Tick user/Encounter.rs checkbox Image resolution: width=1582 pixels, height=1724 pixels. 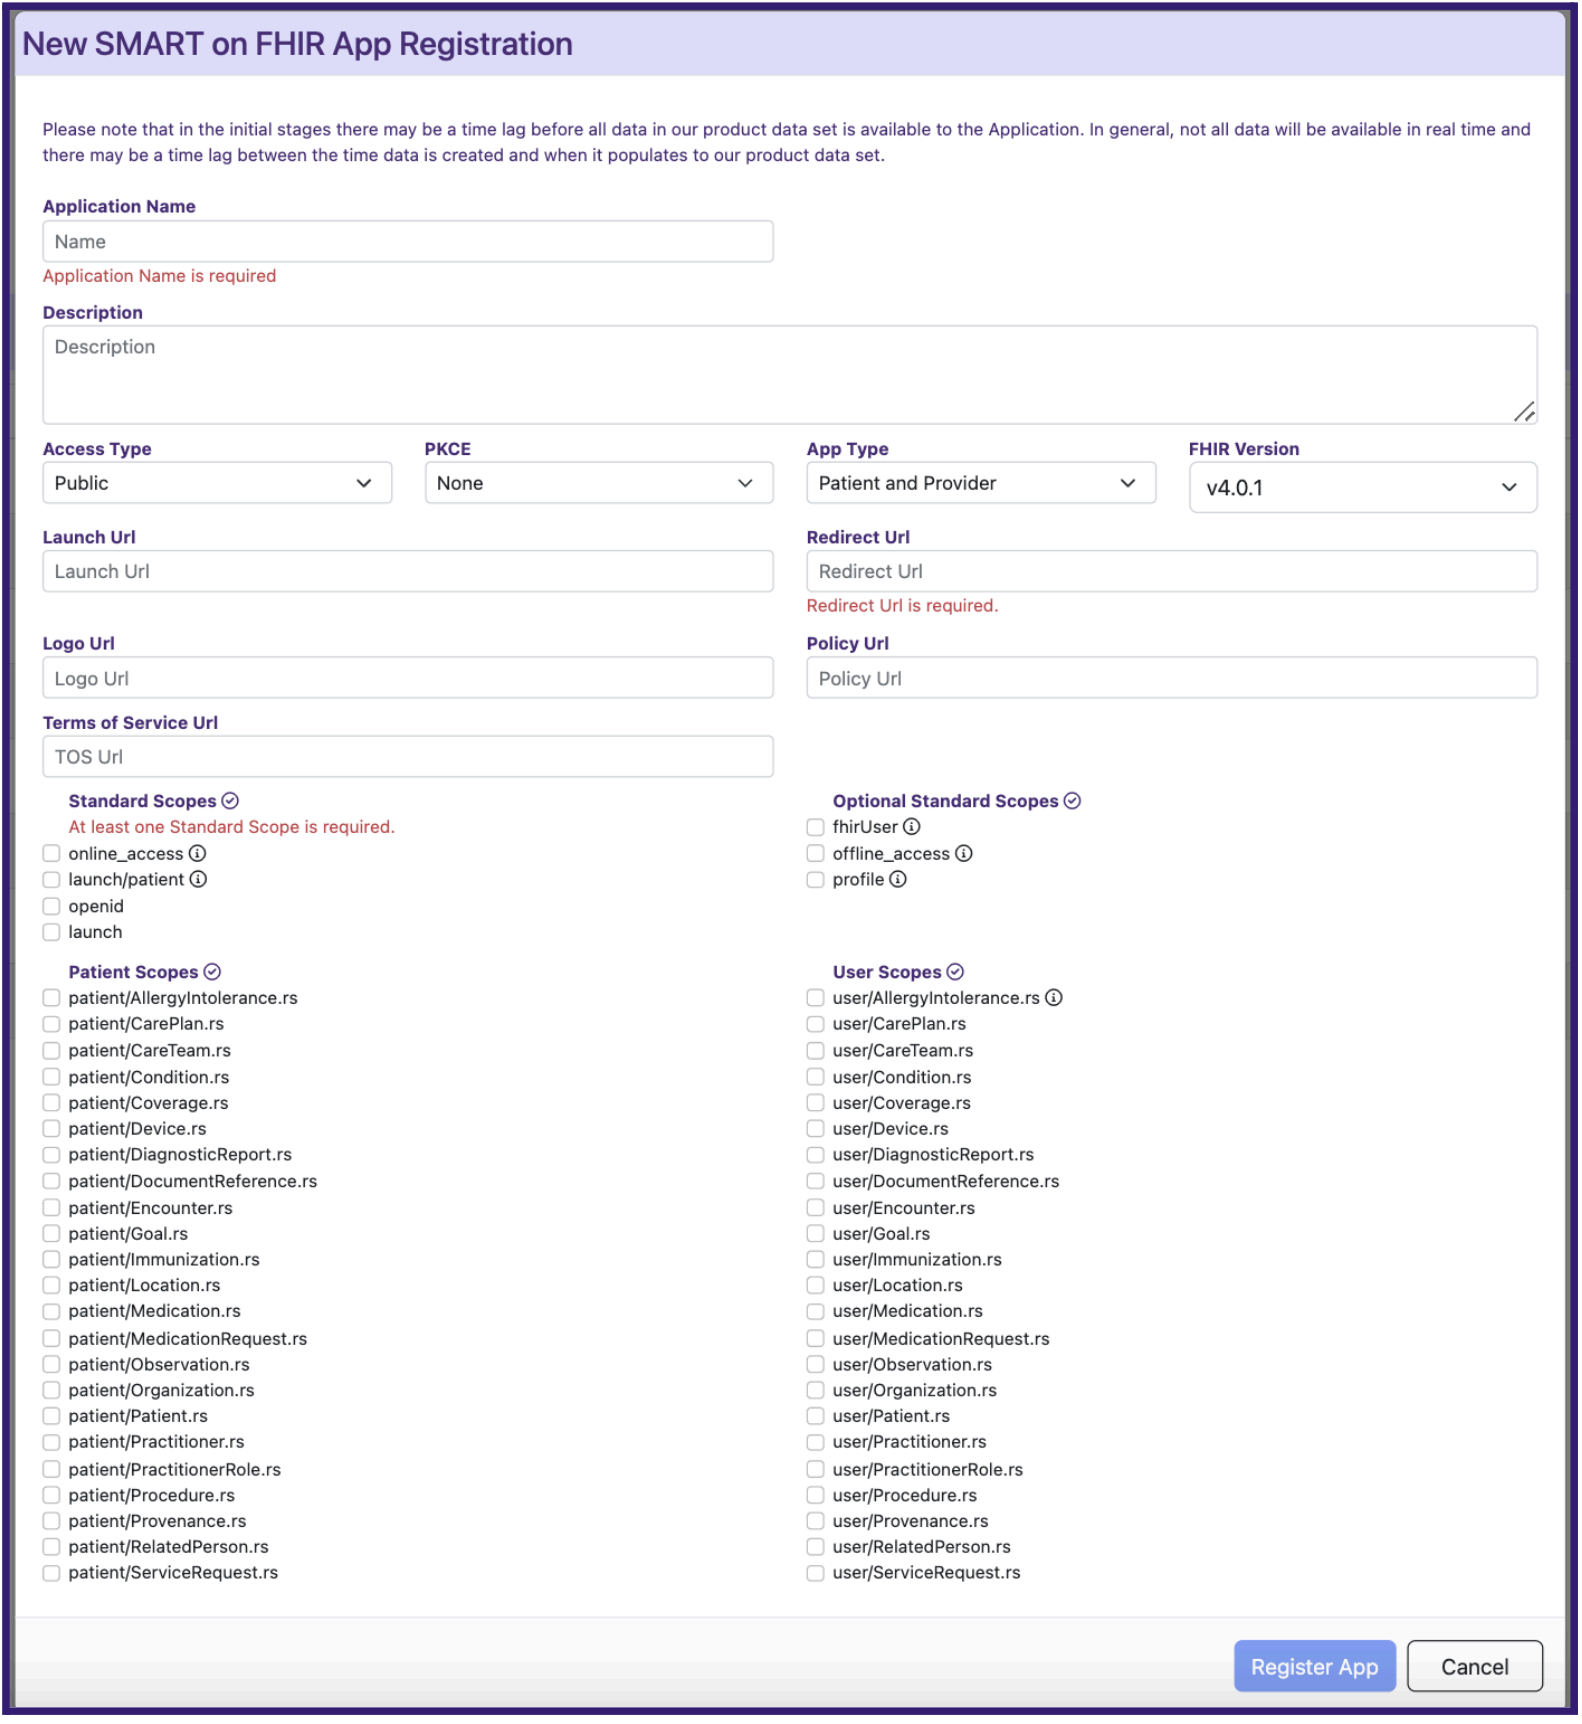click(816, 1209)
